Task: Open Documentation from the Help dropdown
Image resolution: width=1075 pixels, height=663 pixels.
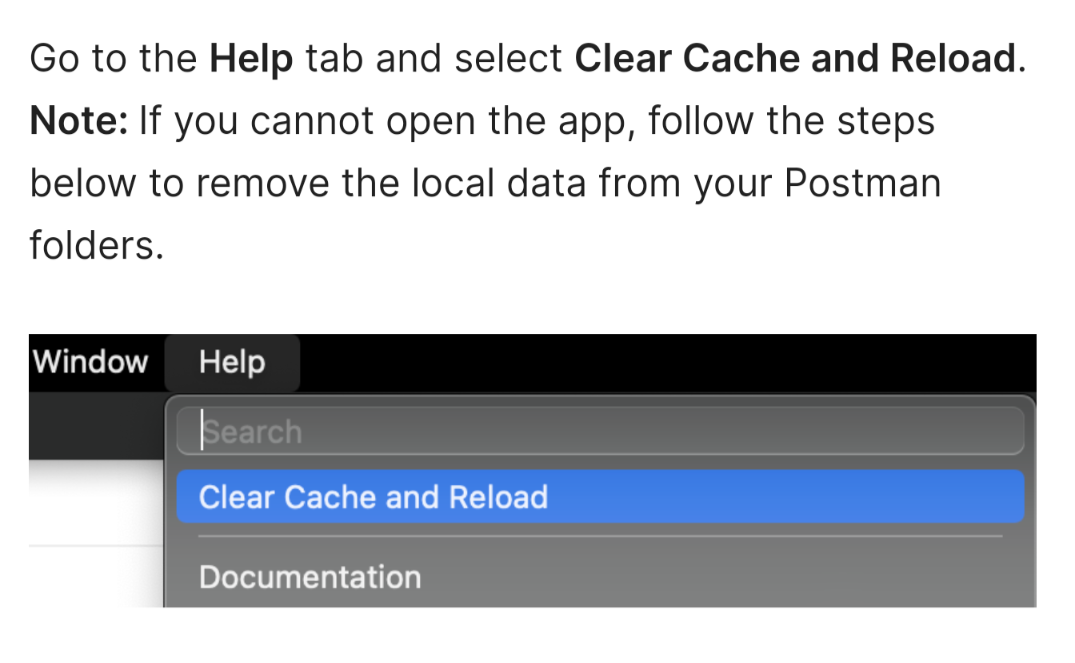Action: click(310, 577)
